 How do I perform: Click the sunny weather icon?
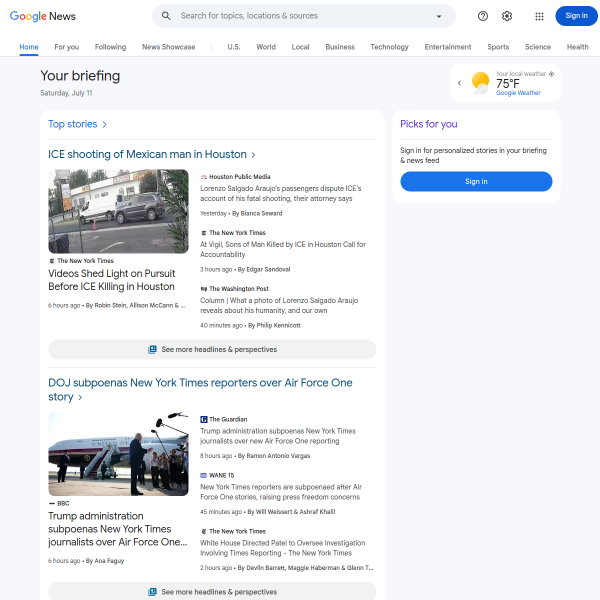[480, 83]
